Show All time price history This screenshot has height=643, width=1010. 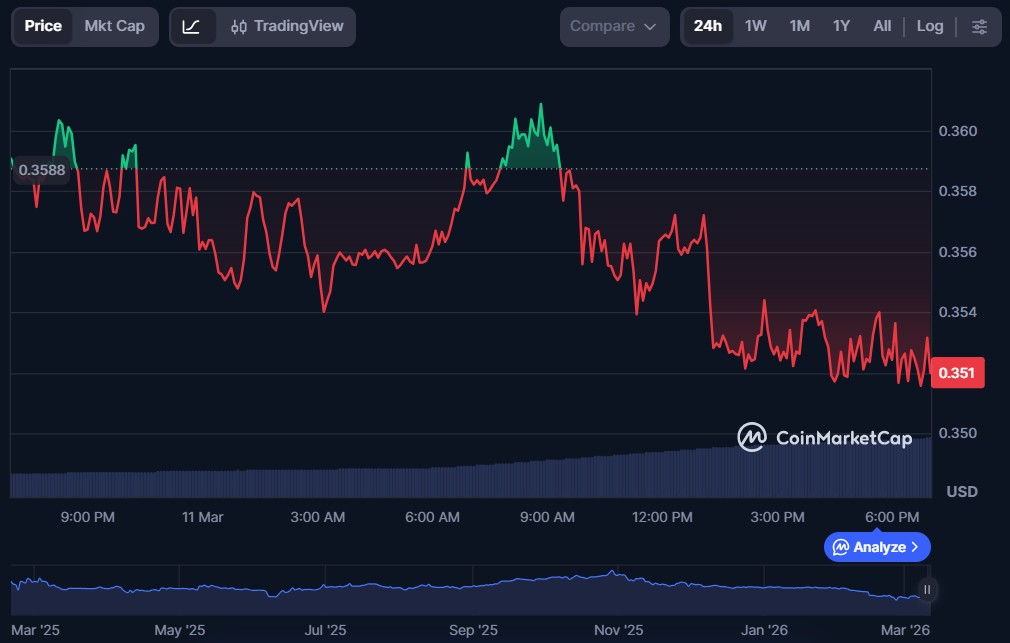881,26
